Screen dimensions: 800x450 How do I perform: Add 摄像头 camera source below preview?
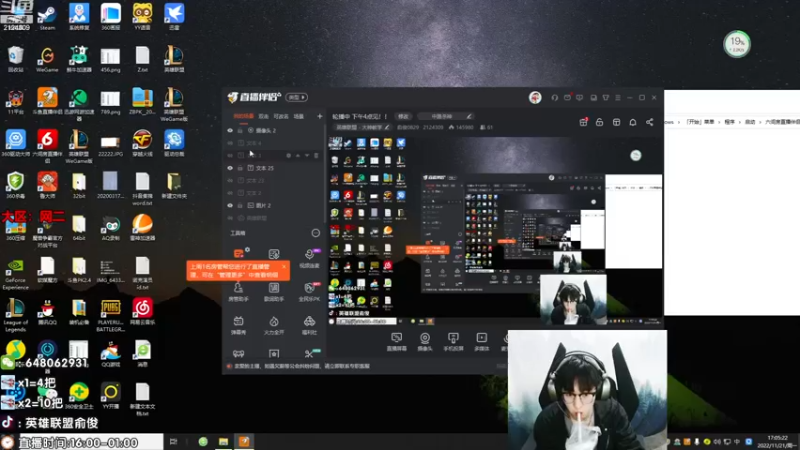tap(424, 341)
